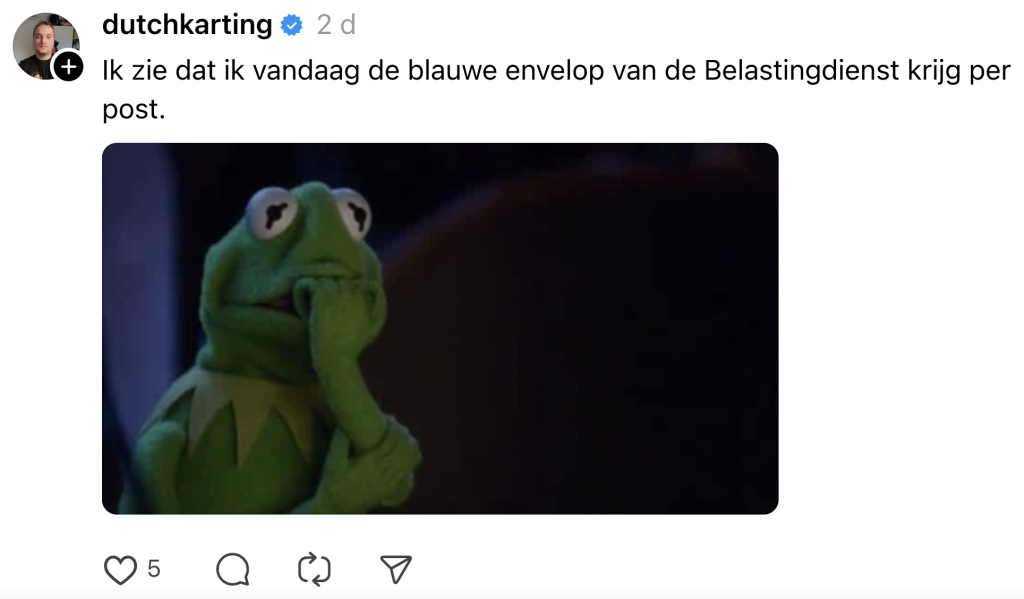The height and width of the screenshot is (599, 1024).
Task: Open dutchkarting's profile picture
Action: click(x=46, y=46)
